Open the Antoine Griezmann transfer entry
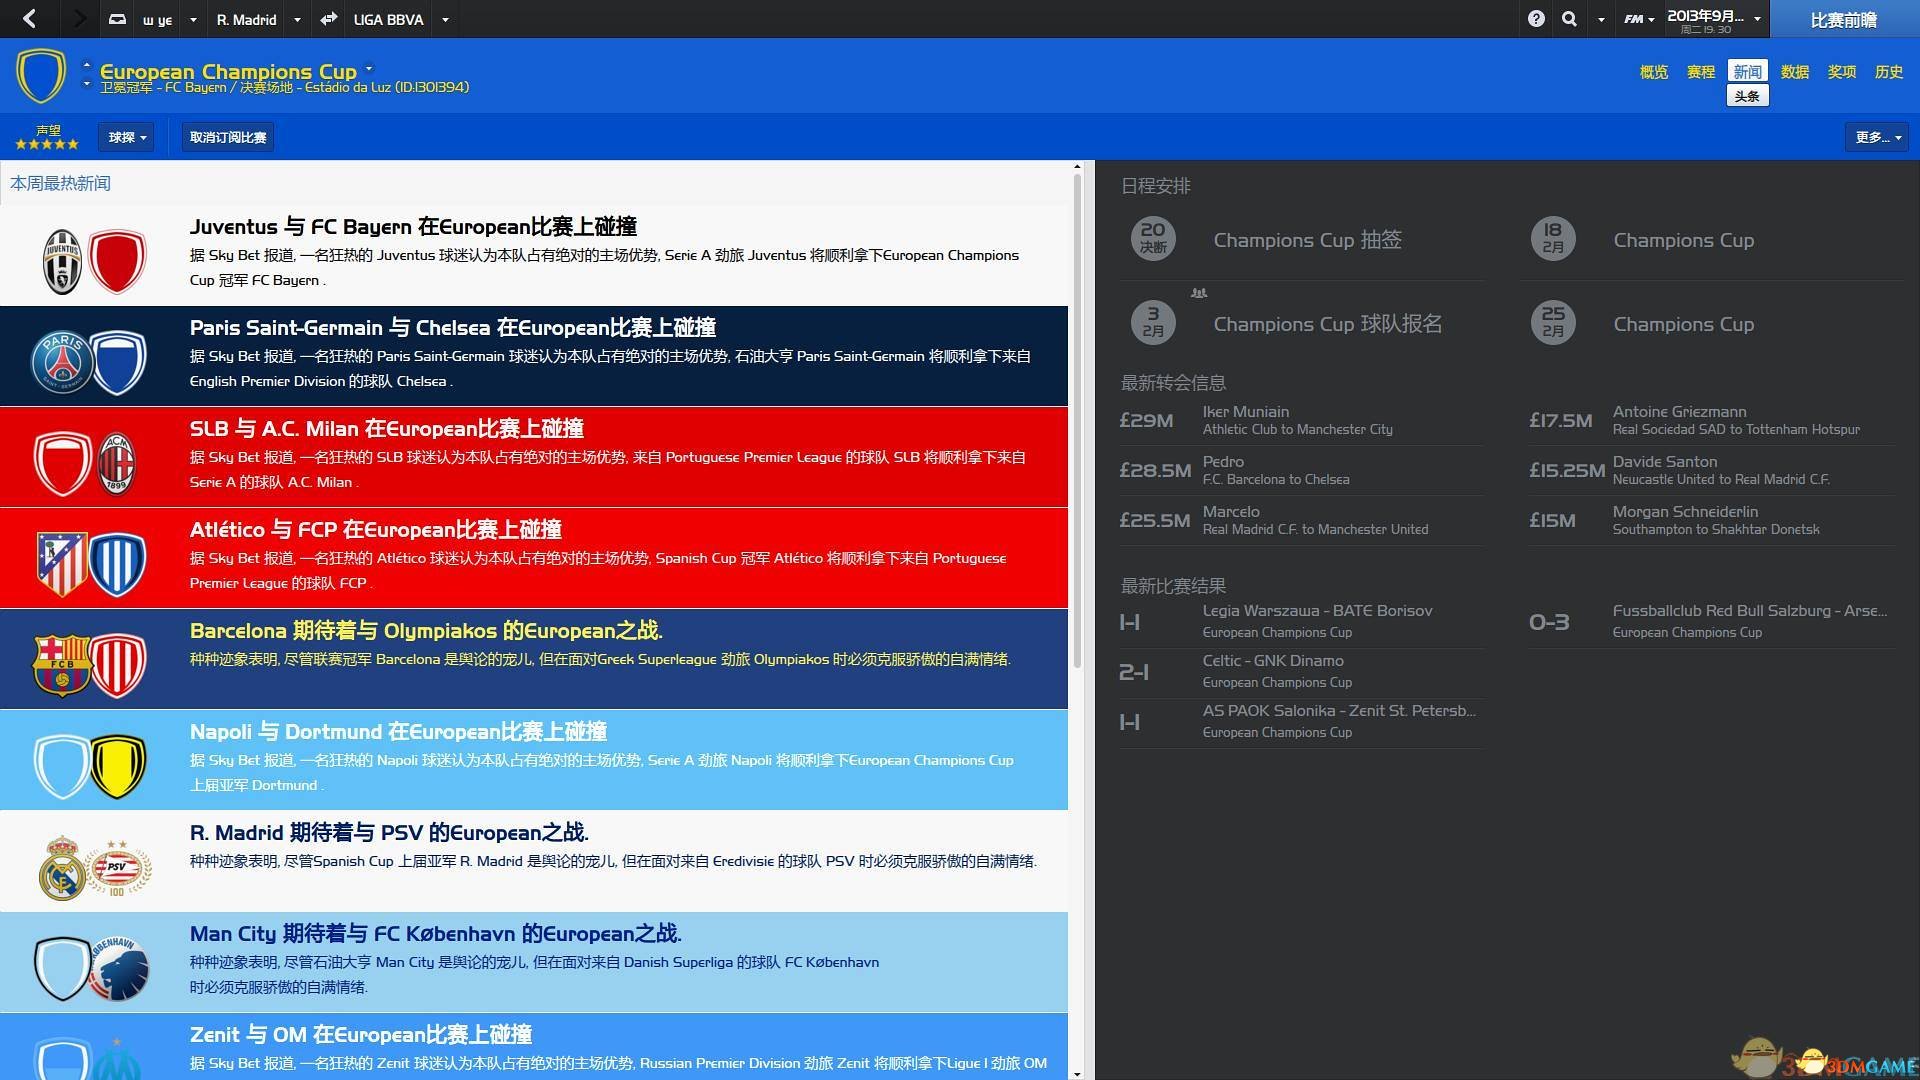The width and height of the screenshot is (1920, 1080). tap(1710, 420)
